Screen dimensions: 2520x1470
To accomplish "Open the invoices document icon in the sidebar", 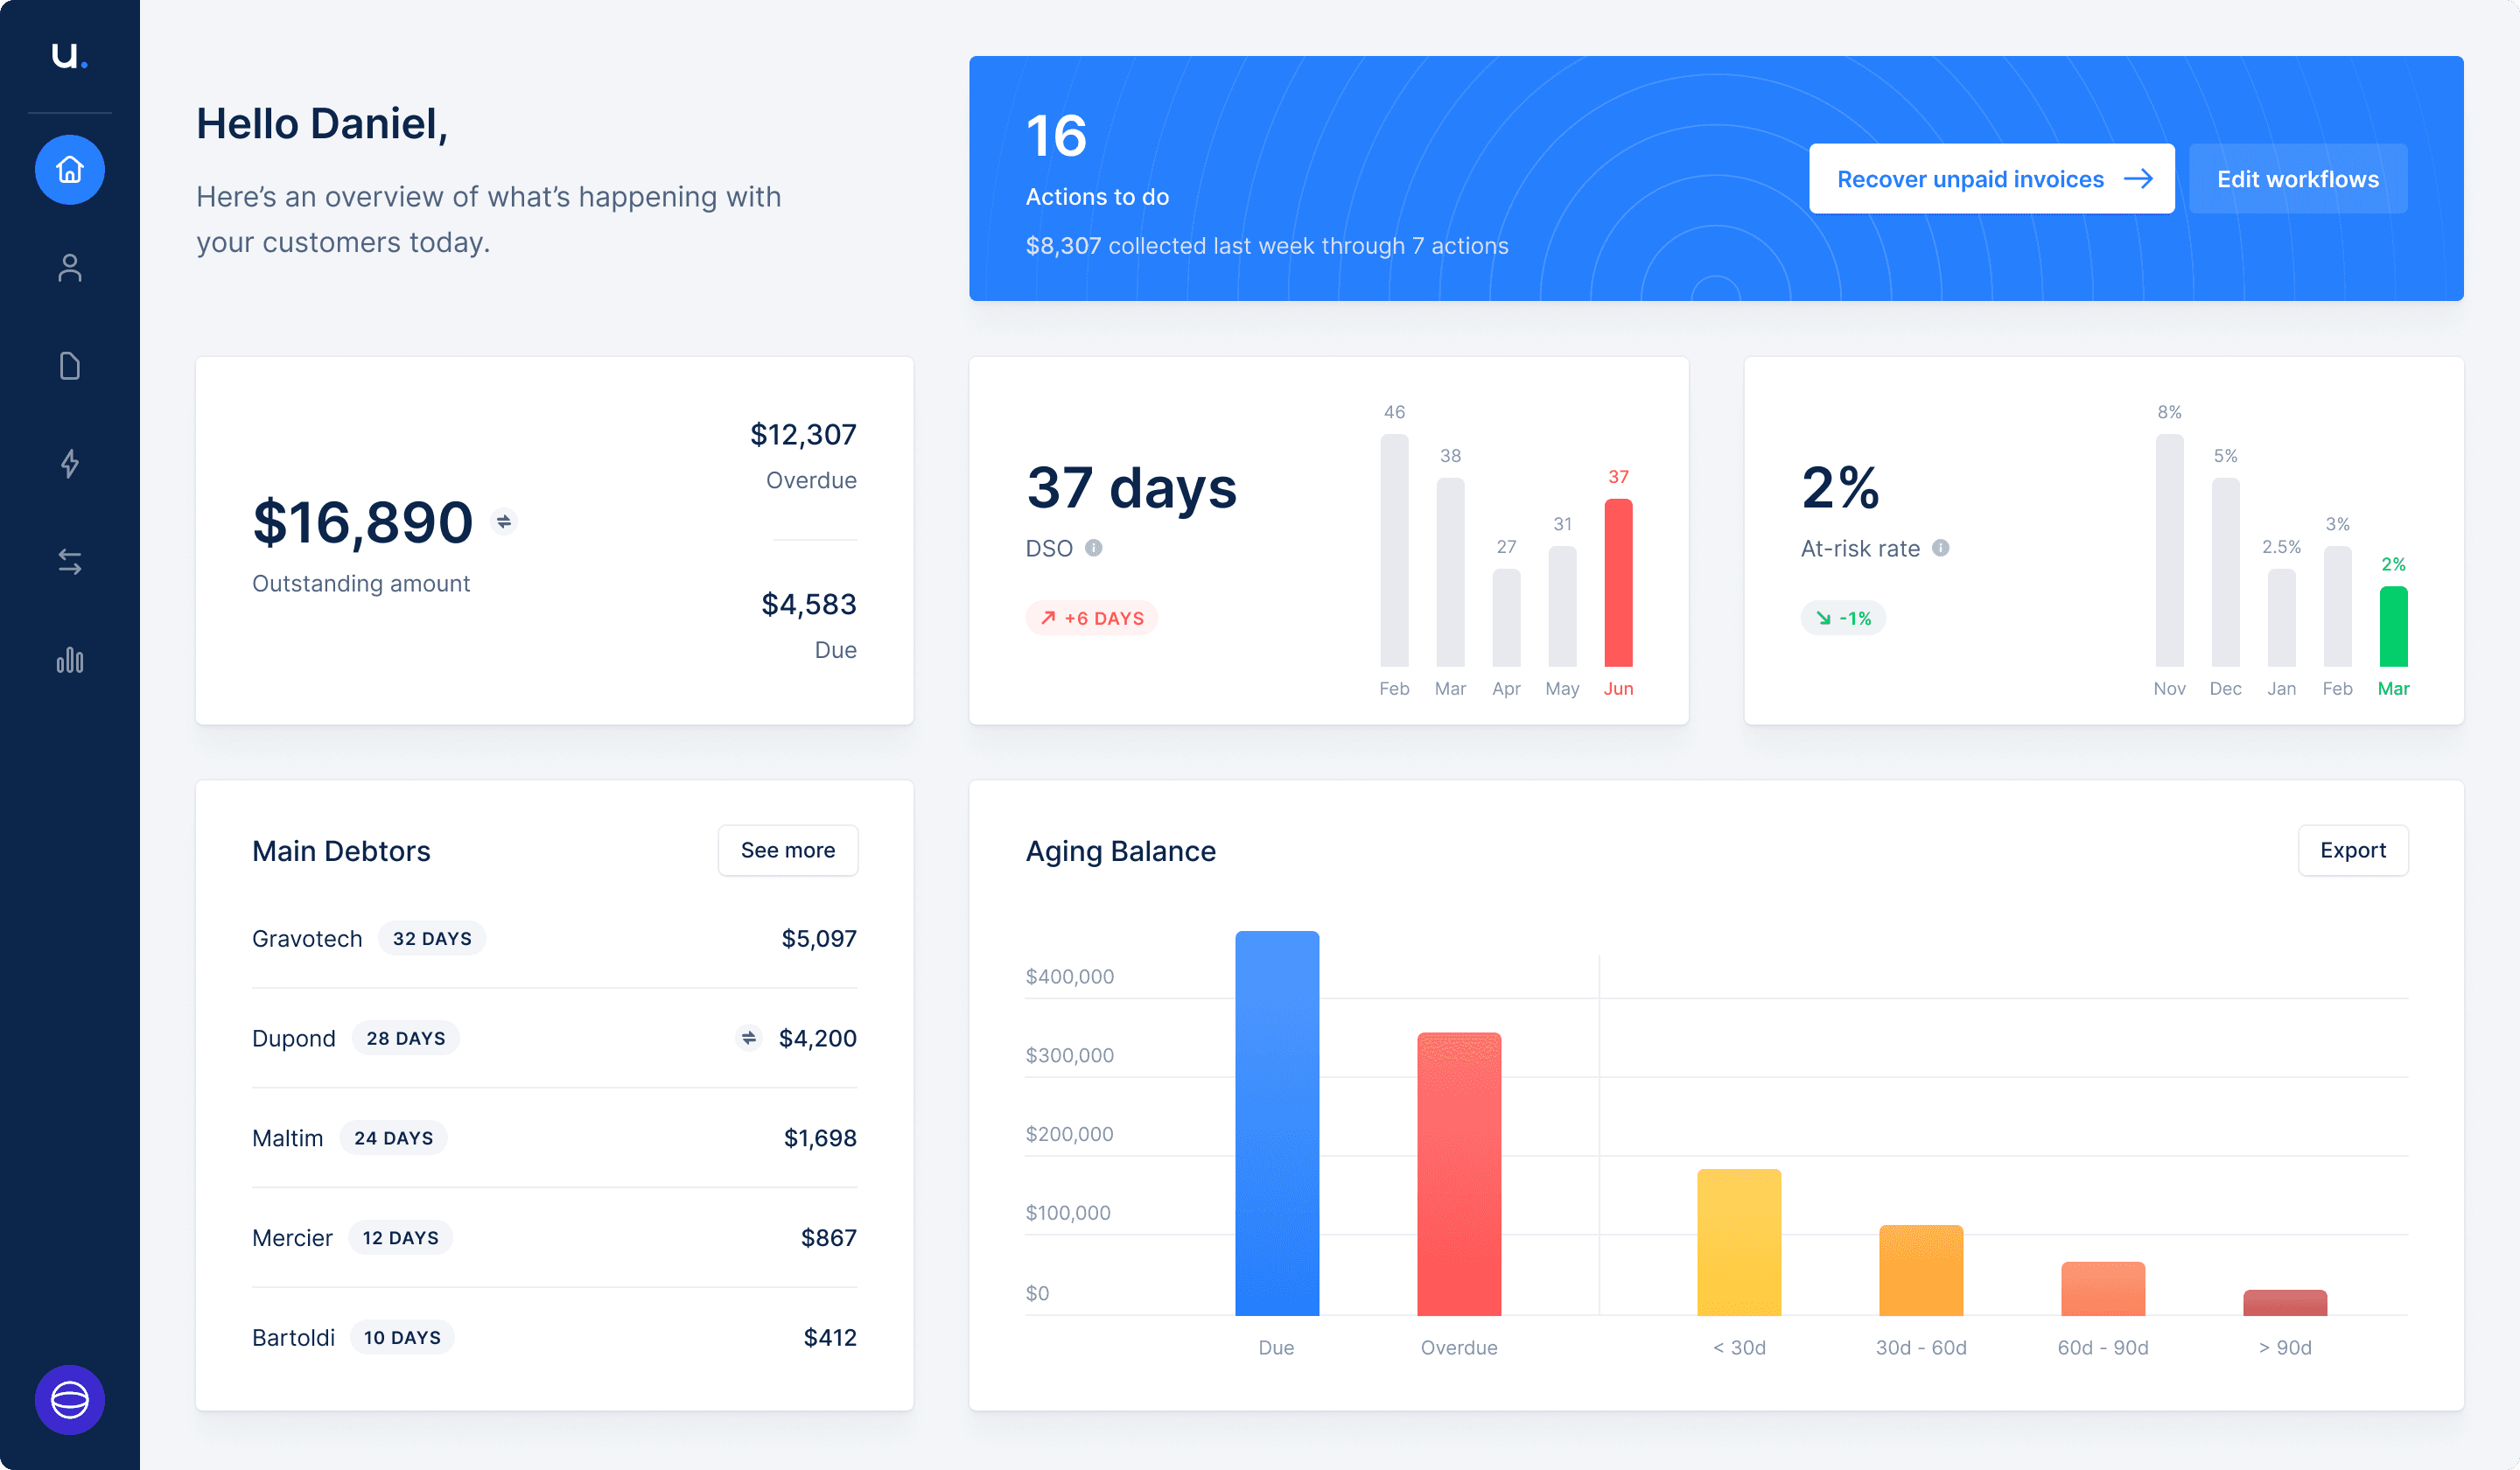I will click(x=70, y=366).
